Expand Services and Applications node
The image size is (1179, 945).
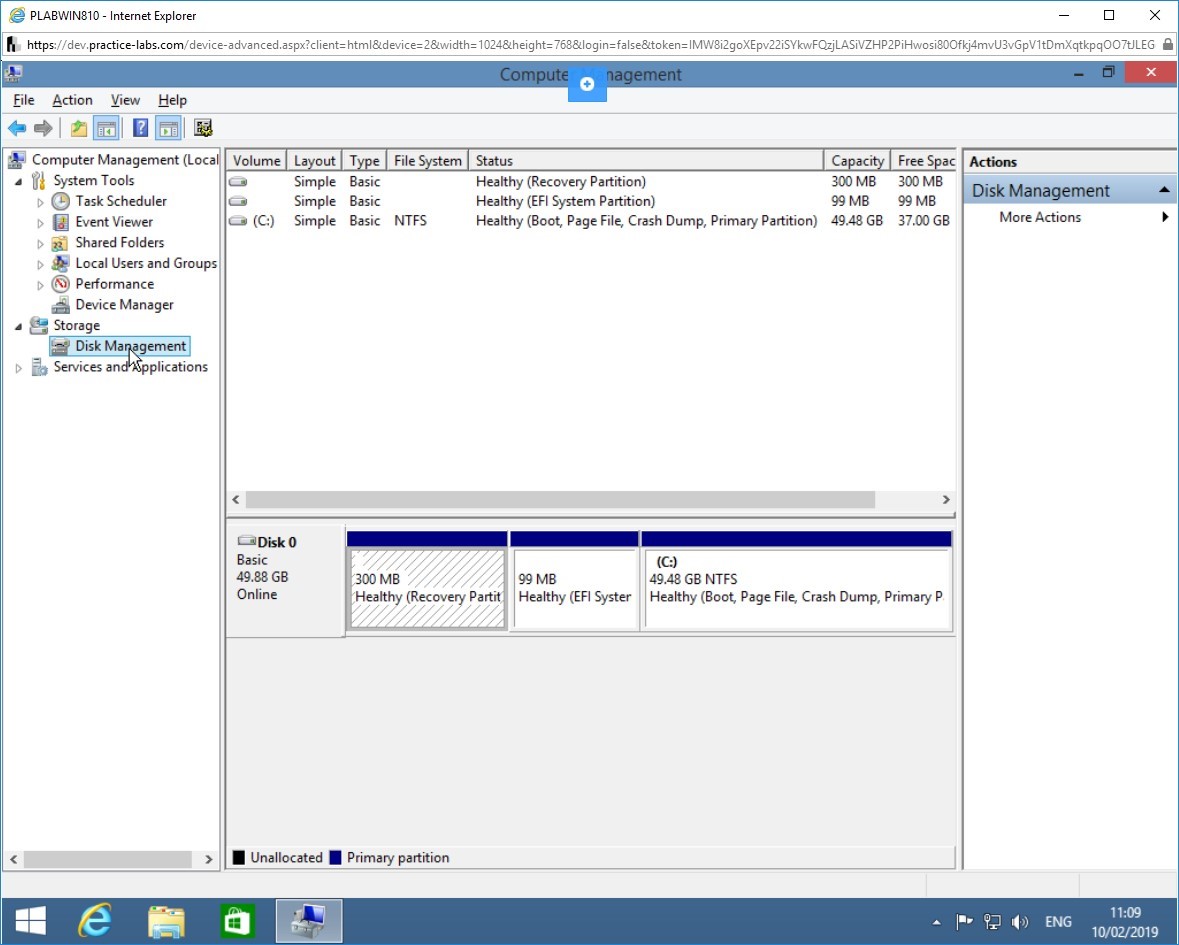pyautogui.click(x=19, y=368)
